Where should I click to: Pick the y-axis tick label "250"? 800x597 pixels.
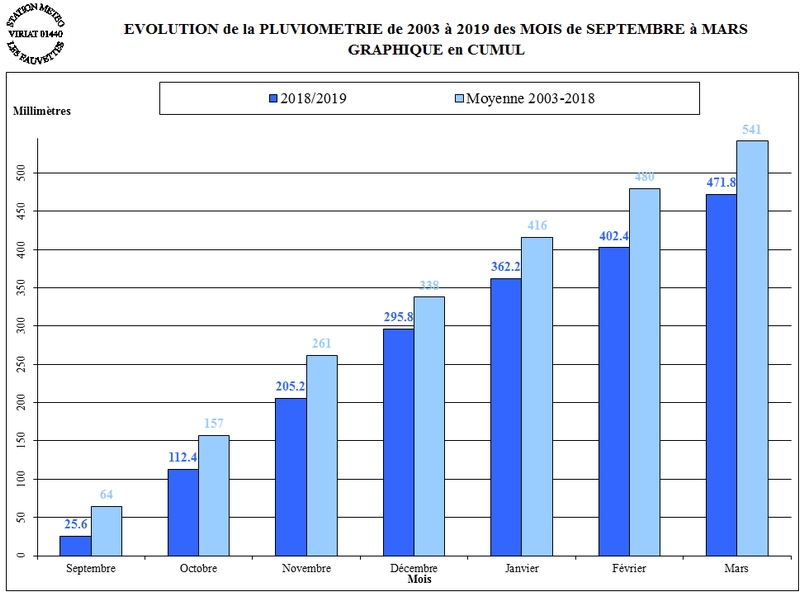pos(20,364)
